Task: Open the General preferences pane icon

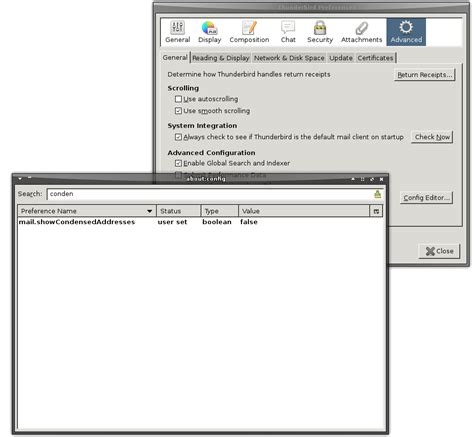Action: pos(177,32)
